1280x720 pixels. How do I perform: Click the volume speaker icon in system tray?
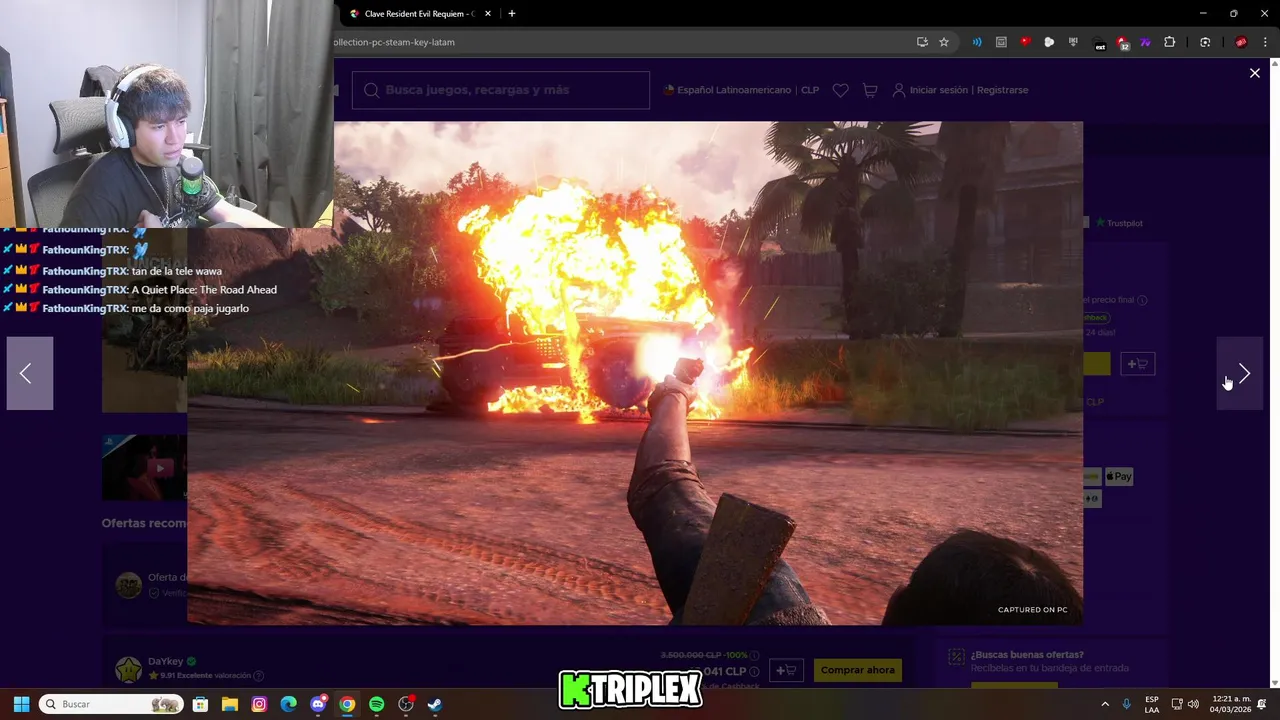[1193, 704]
